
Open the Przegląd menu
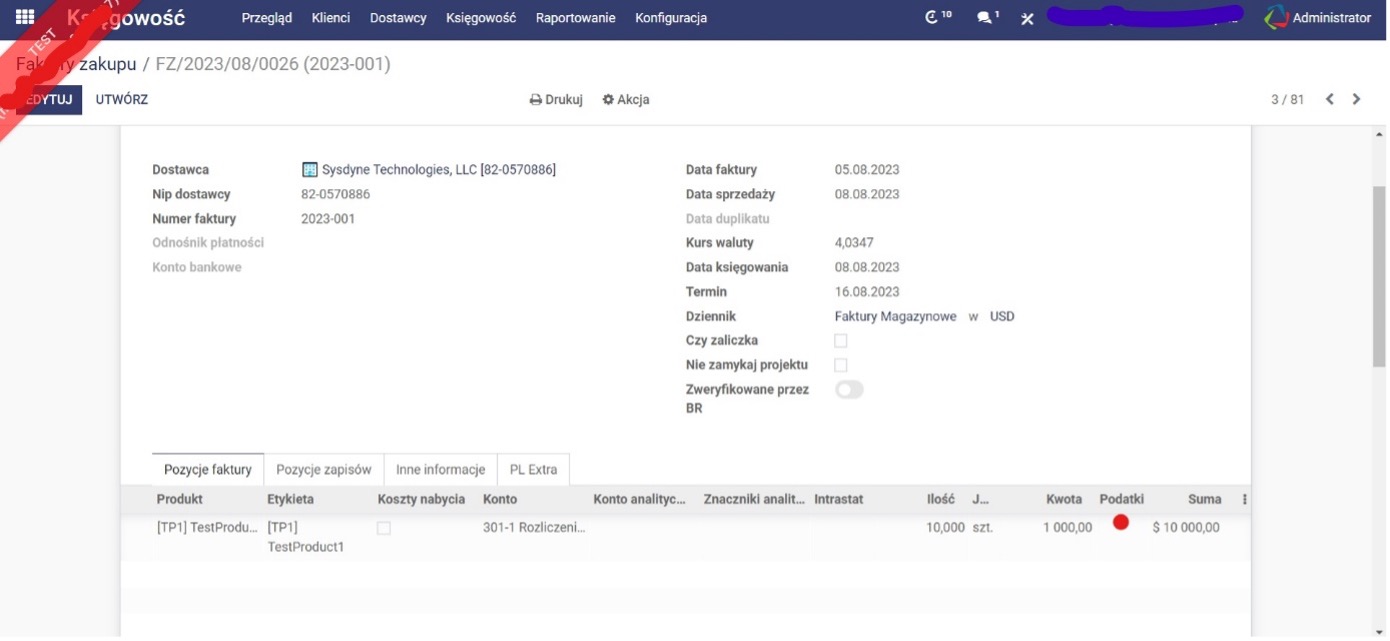pos(267,18)
